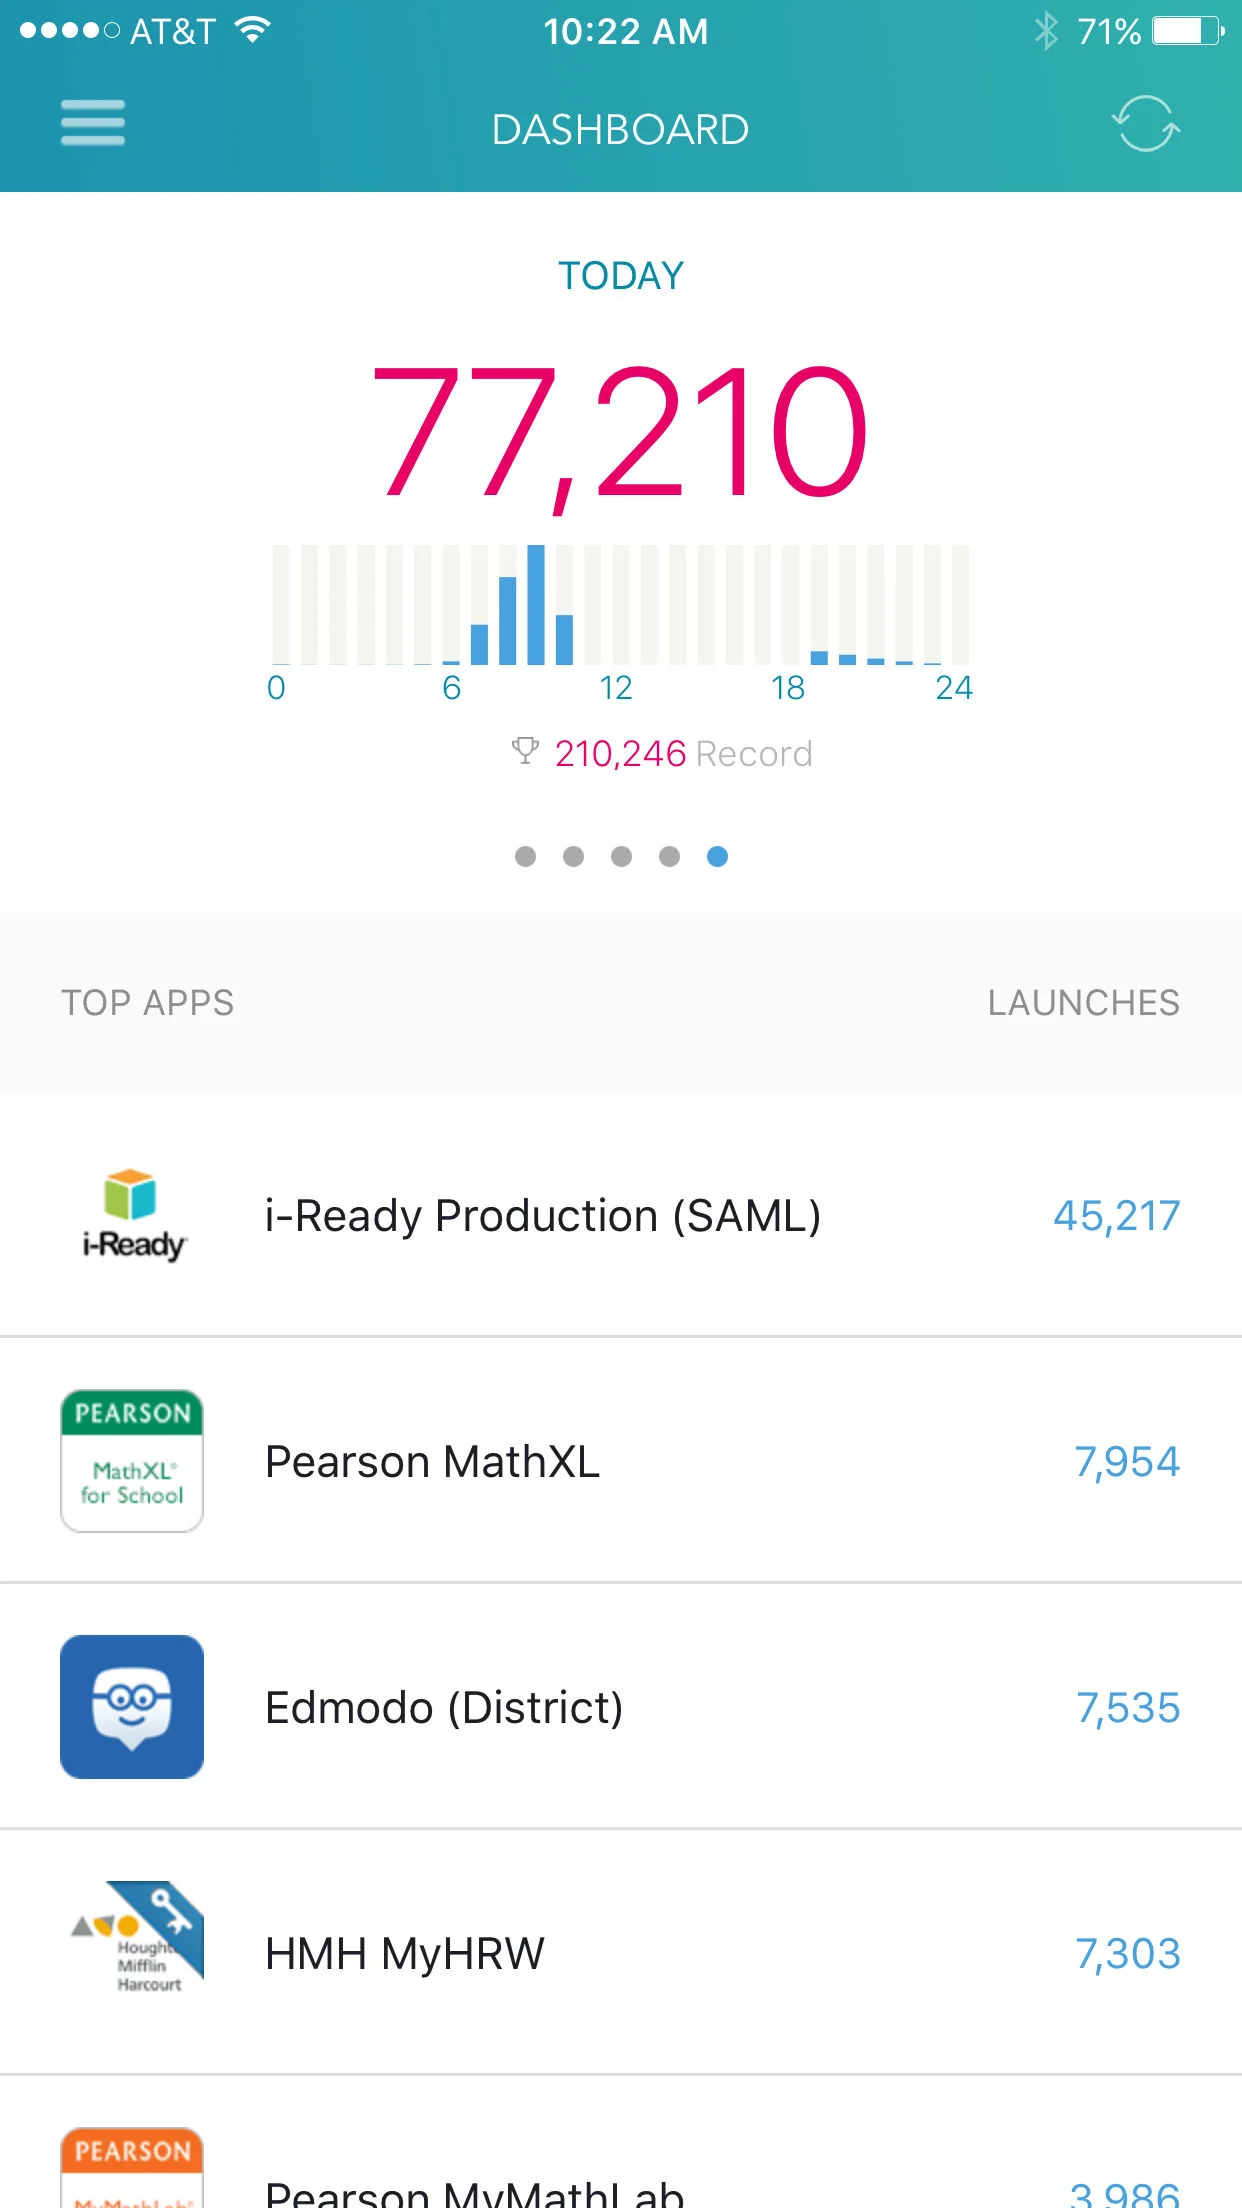Open Edmodo (District) row

point(621,1706)
